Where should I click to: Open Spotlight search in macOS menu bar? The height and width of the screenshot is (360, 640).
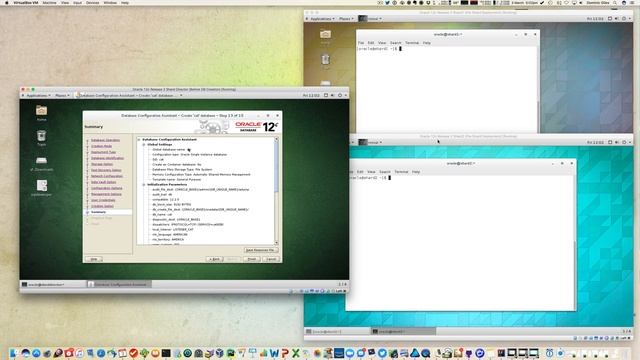point(615,3)
